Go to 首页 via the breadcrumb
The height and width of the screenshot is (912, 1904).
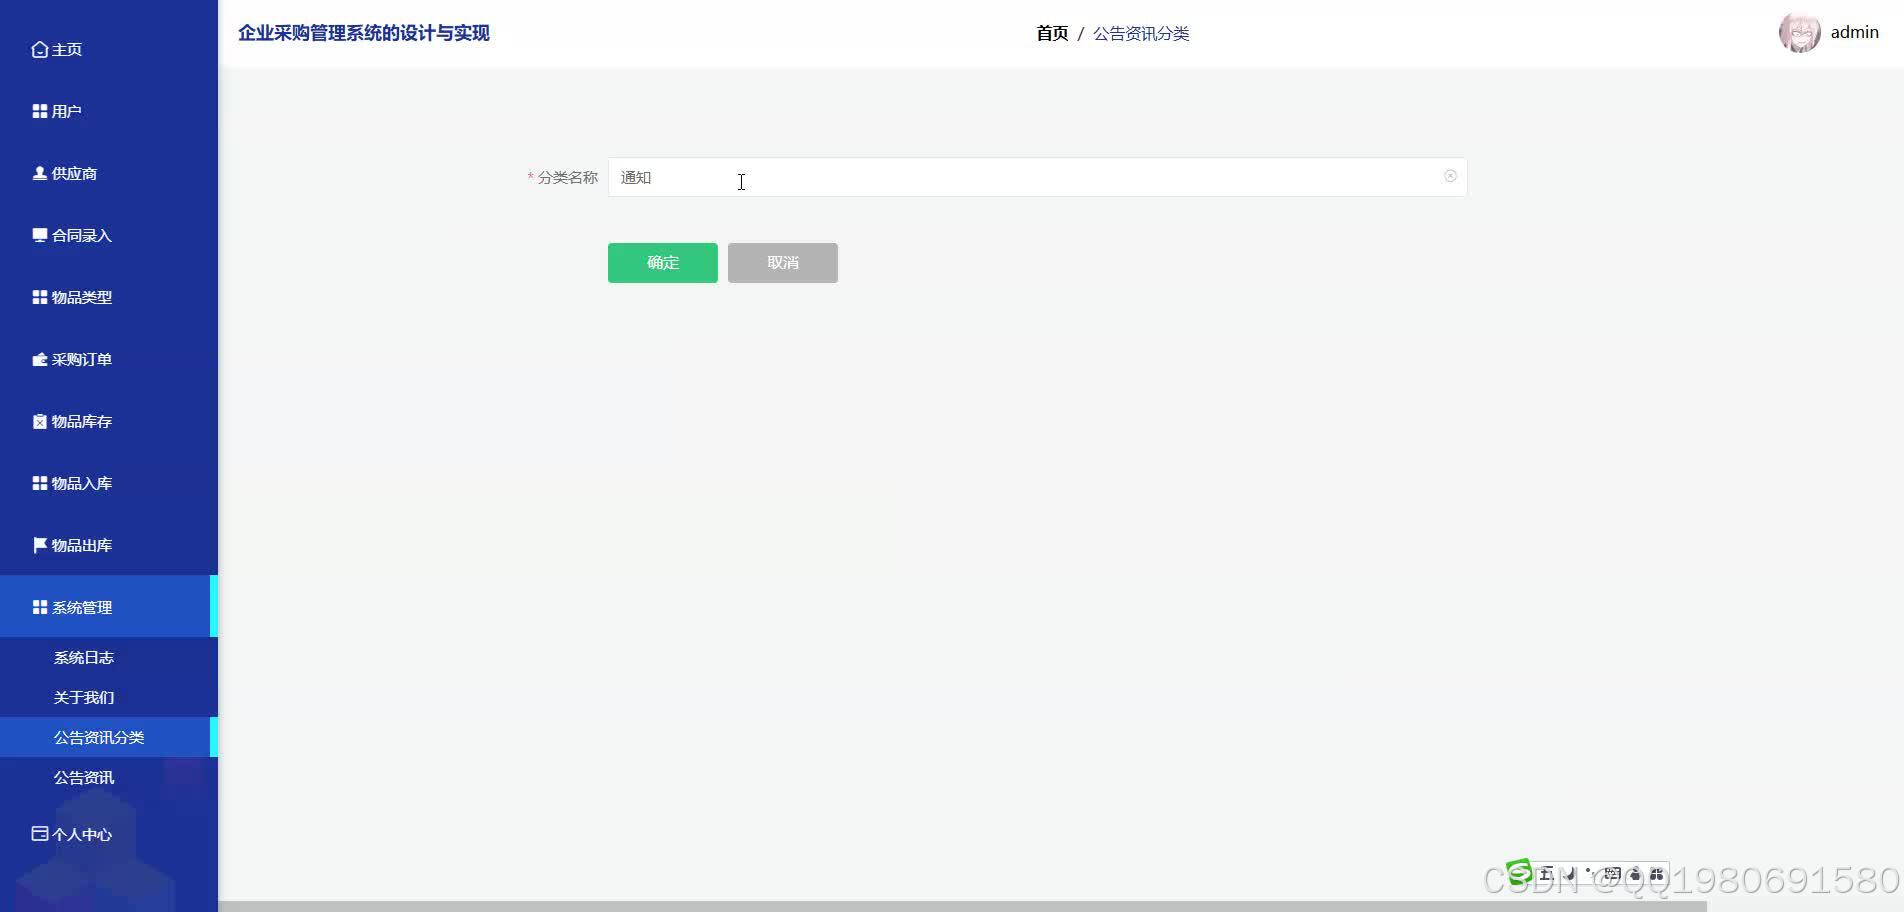point(1052,33)
